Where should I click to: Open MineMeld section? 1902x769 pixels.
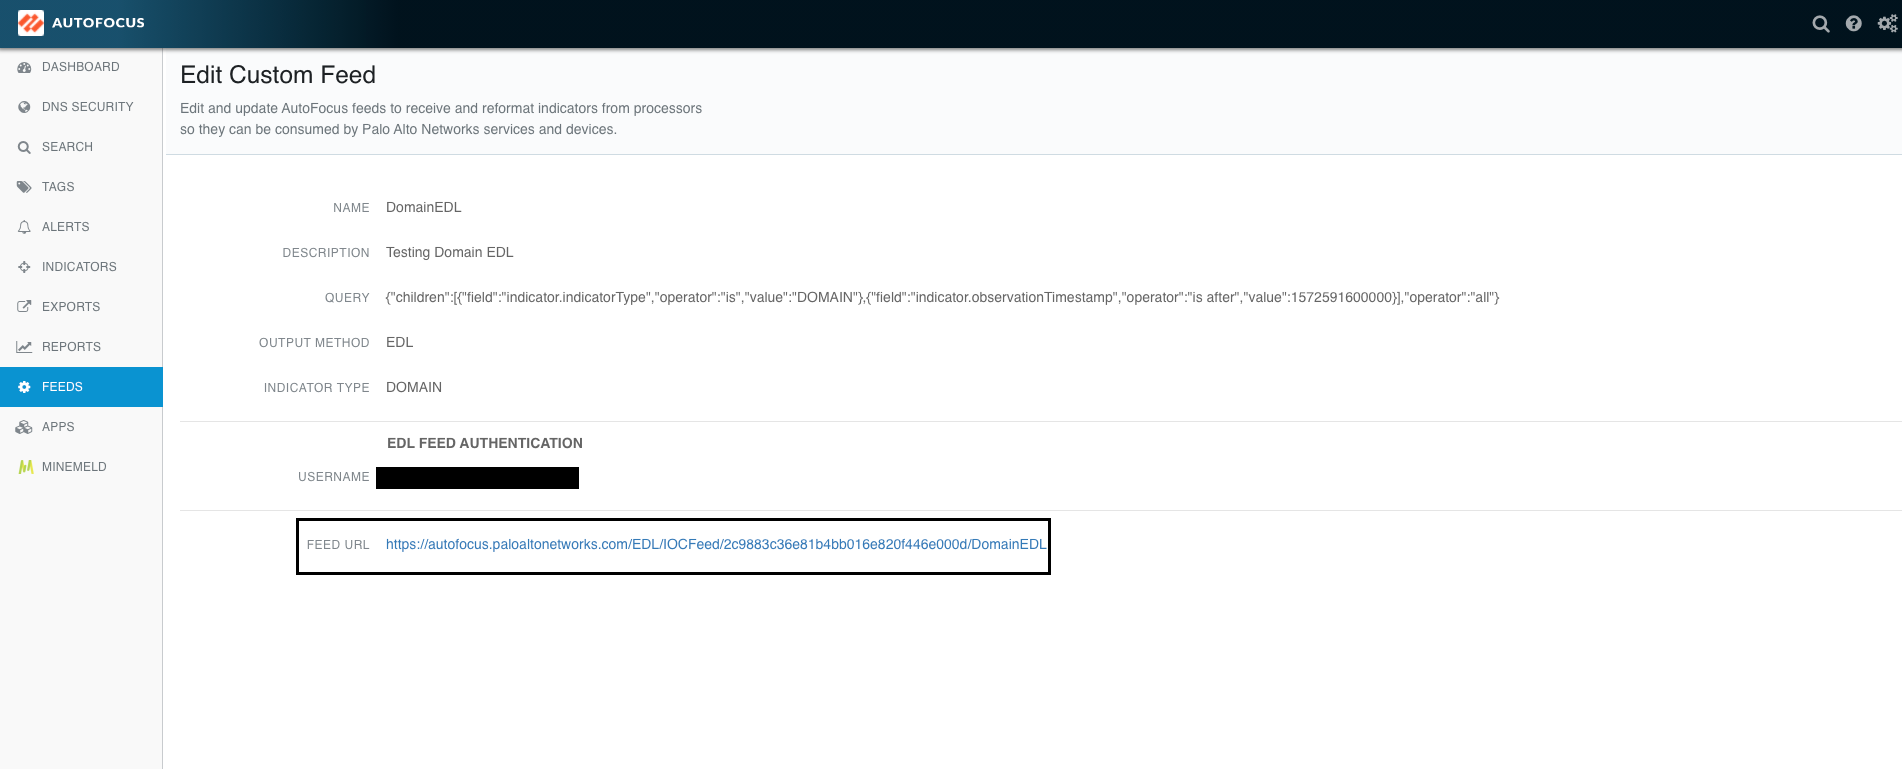click(x=81, y=467)
